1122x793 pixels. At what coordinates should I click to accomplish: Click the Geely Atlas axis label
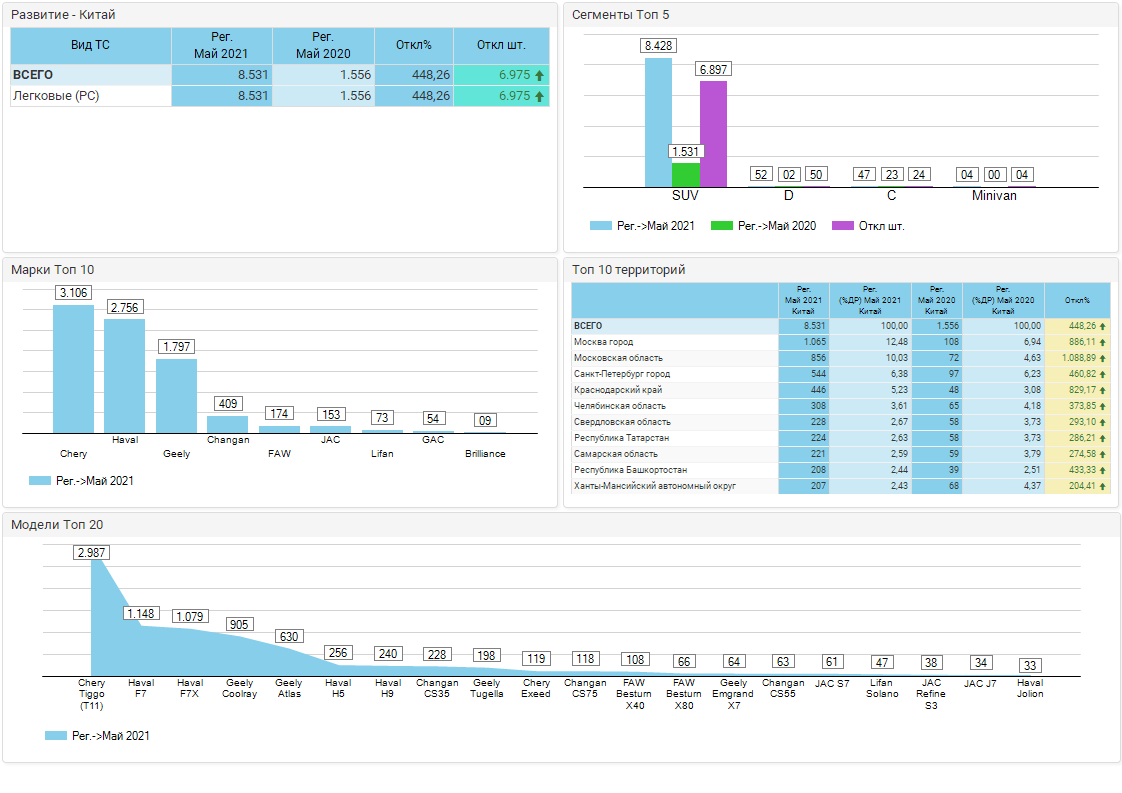click(289, 689)
